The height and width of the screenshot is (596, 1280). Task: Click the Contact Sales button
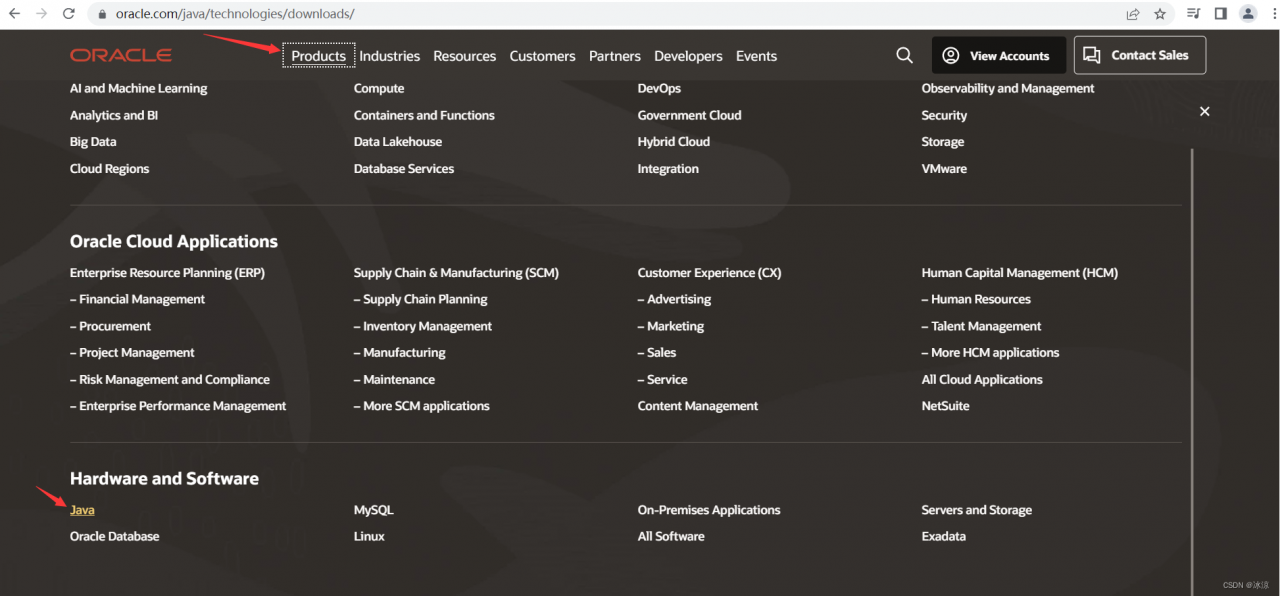point(1139,55)
